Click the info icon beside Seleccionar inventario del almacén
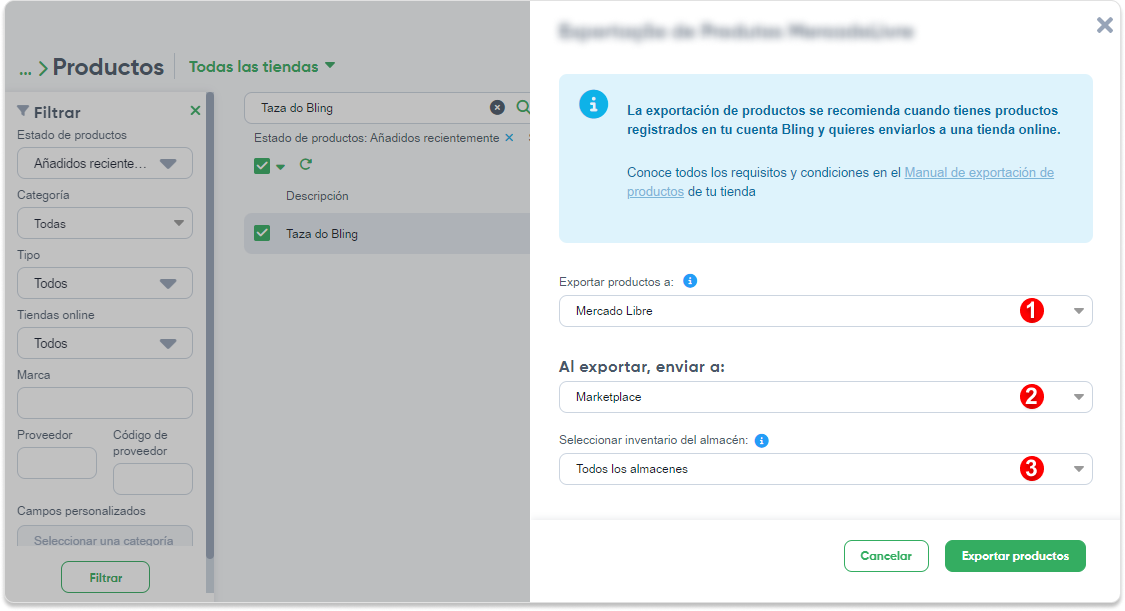The height and width of the screenshot is (611, 1125). 762,440
